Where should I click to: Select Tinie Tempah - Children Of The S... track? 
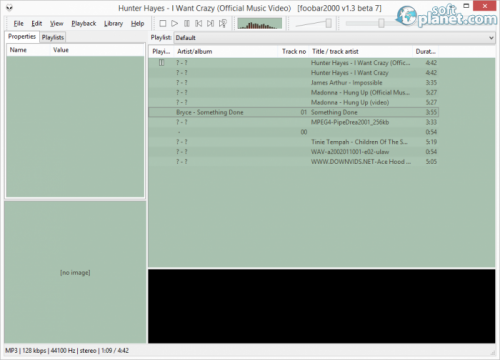pyautogui.click(x=293, y=142)
